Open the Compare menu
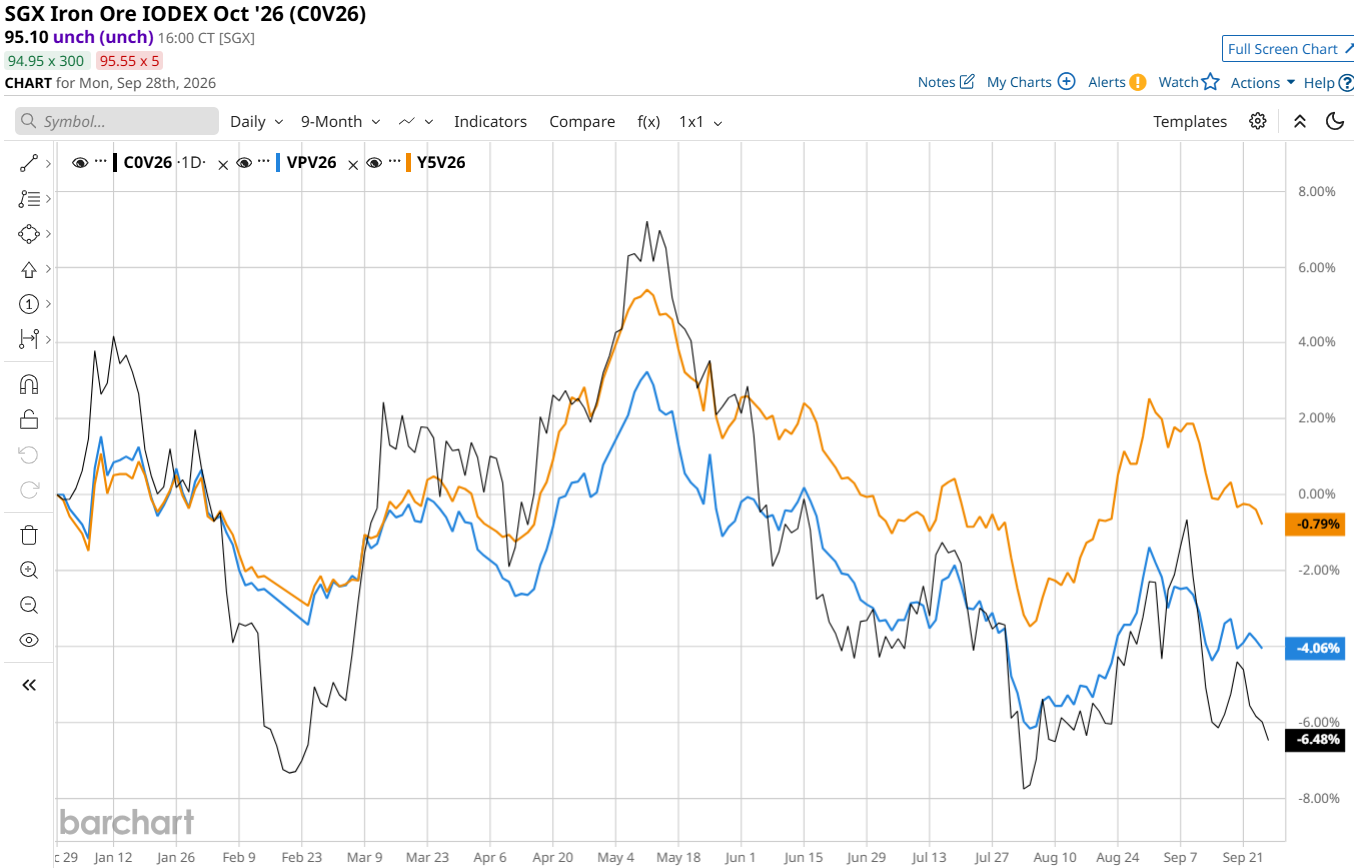Screen dimensions: 1354x868 point(582,121)
